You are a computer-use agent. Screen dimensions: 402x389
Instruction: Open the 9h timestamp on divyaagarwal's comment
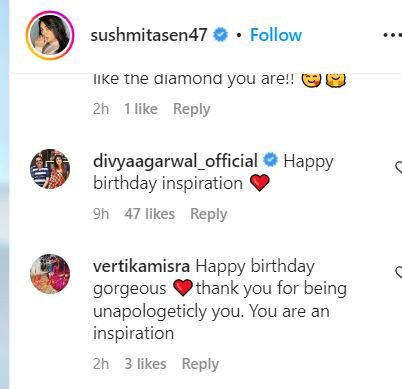[x=101, y=214]
